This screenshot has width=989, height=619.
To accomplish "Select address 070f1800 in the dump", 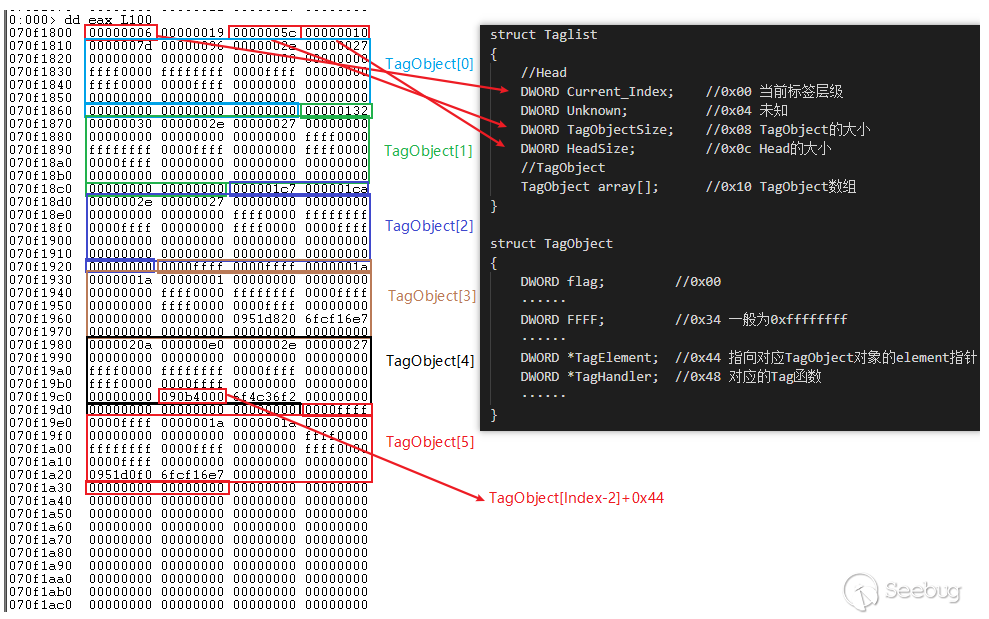I will tap(40, 33).
